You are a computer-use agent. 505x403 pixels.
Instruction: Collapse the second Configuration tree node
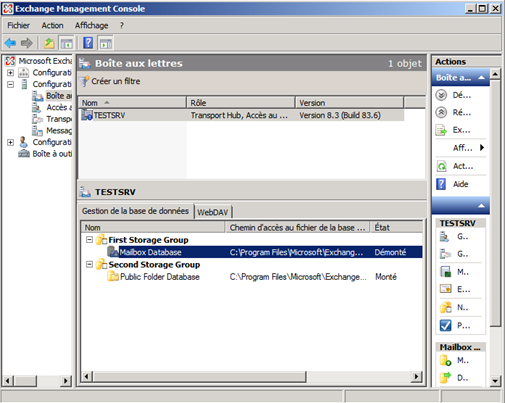(x=10, y=84)
